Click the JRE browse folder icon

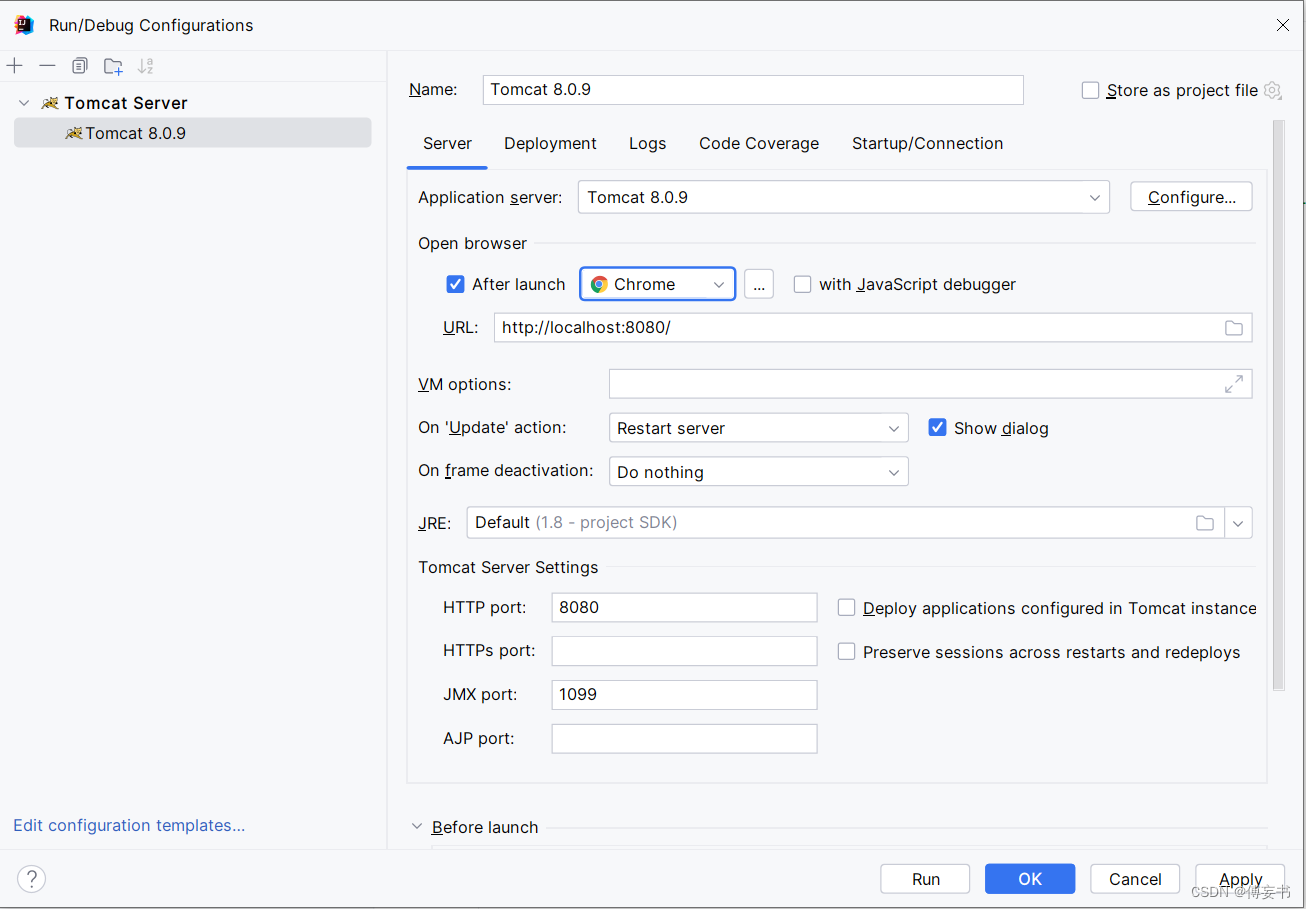1205,523
